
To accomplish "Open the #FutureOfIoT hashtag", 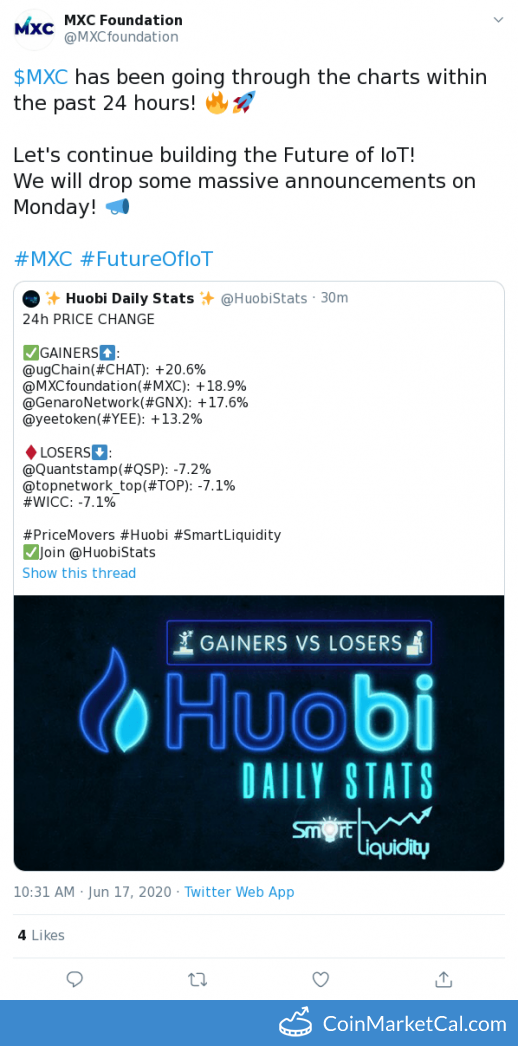I will coord(147,259).
